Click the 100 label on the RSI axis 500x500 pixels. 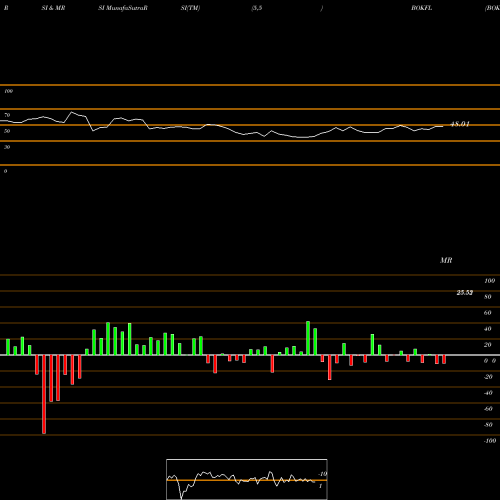[x=8, y=91]
